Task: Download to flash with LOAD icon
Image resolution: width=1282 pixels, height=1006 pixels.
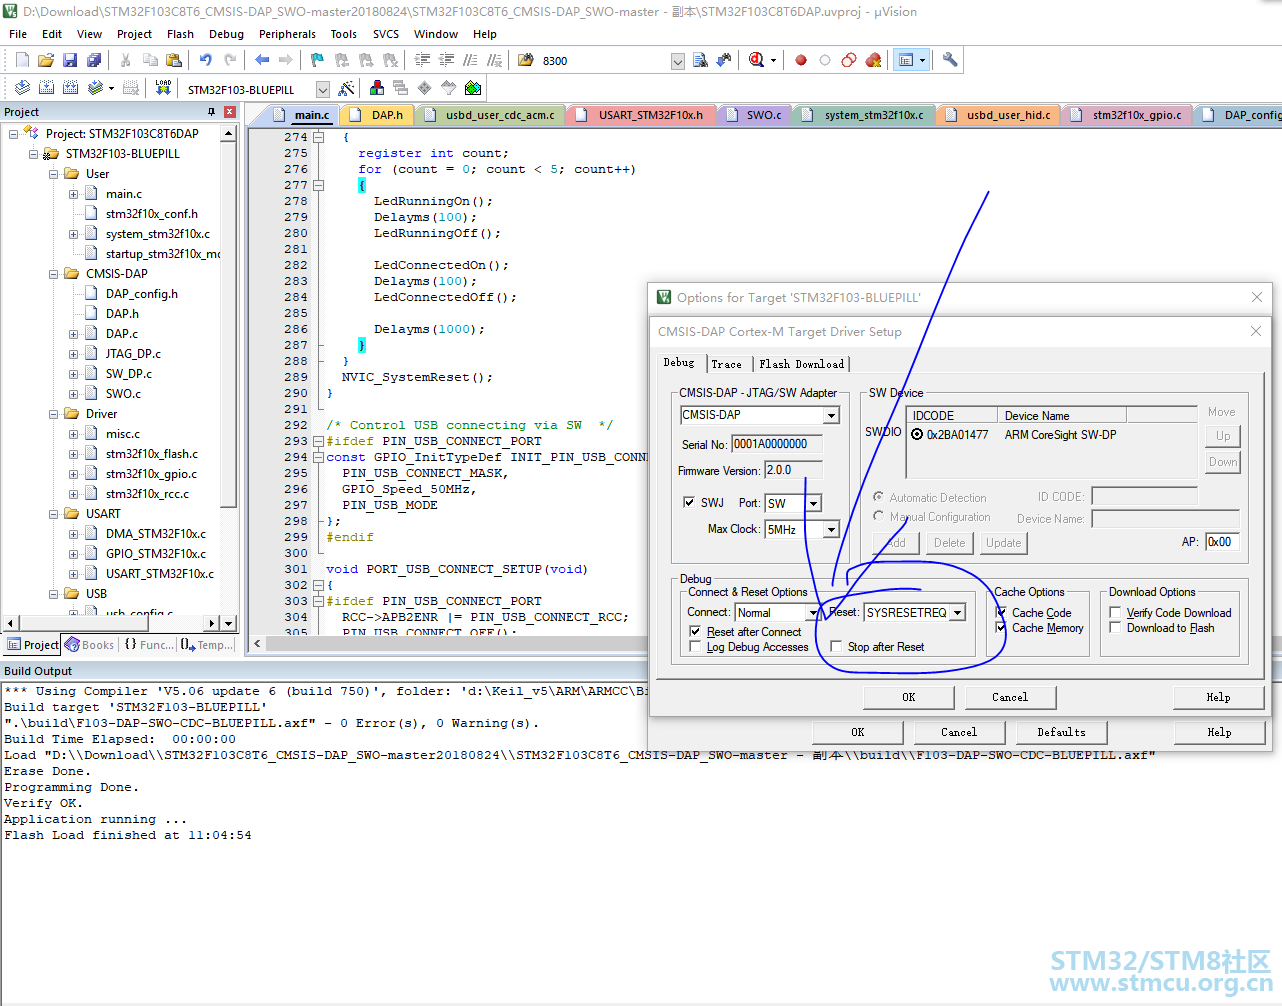Action: pyautogui.click(x=163, y=88)
